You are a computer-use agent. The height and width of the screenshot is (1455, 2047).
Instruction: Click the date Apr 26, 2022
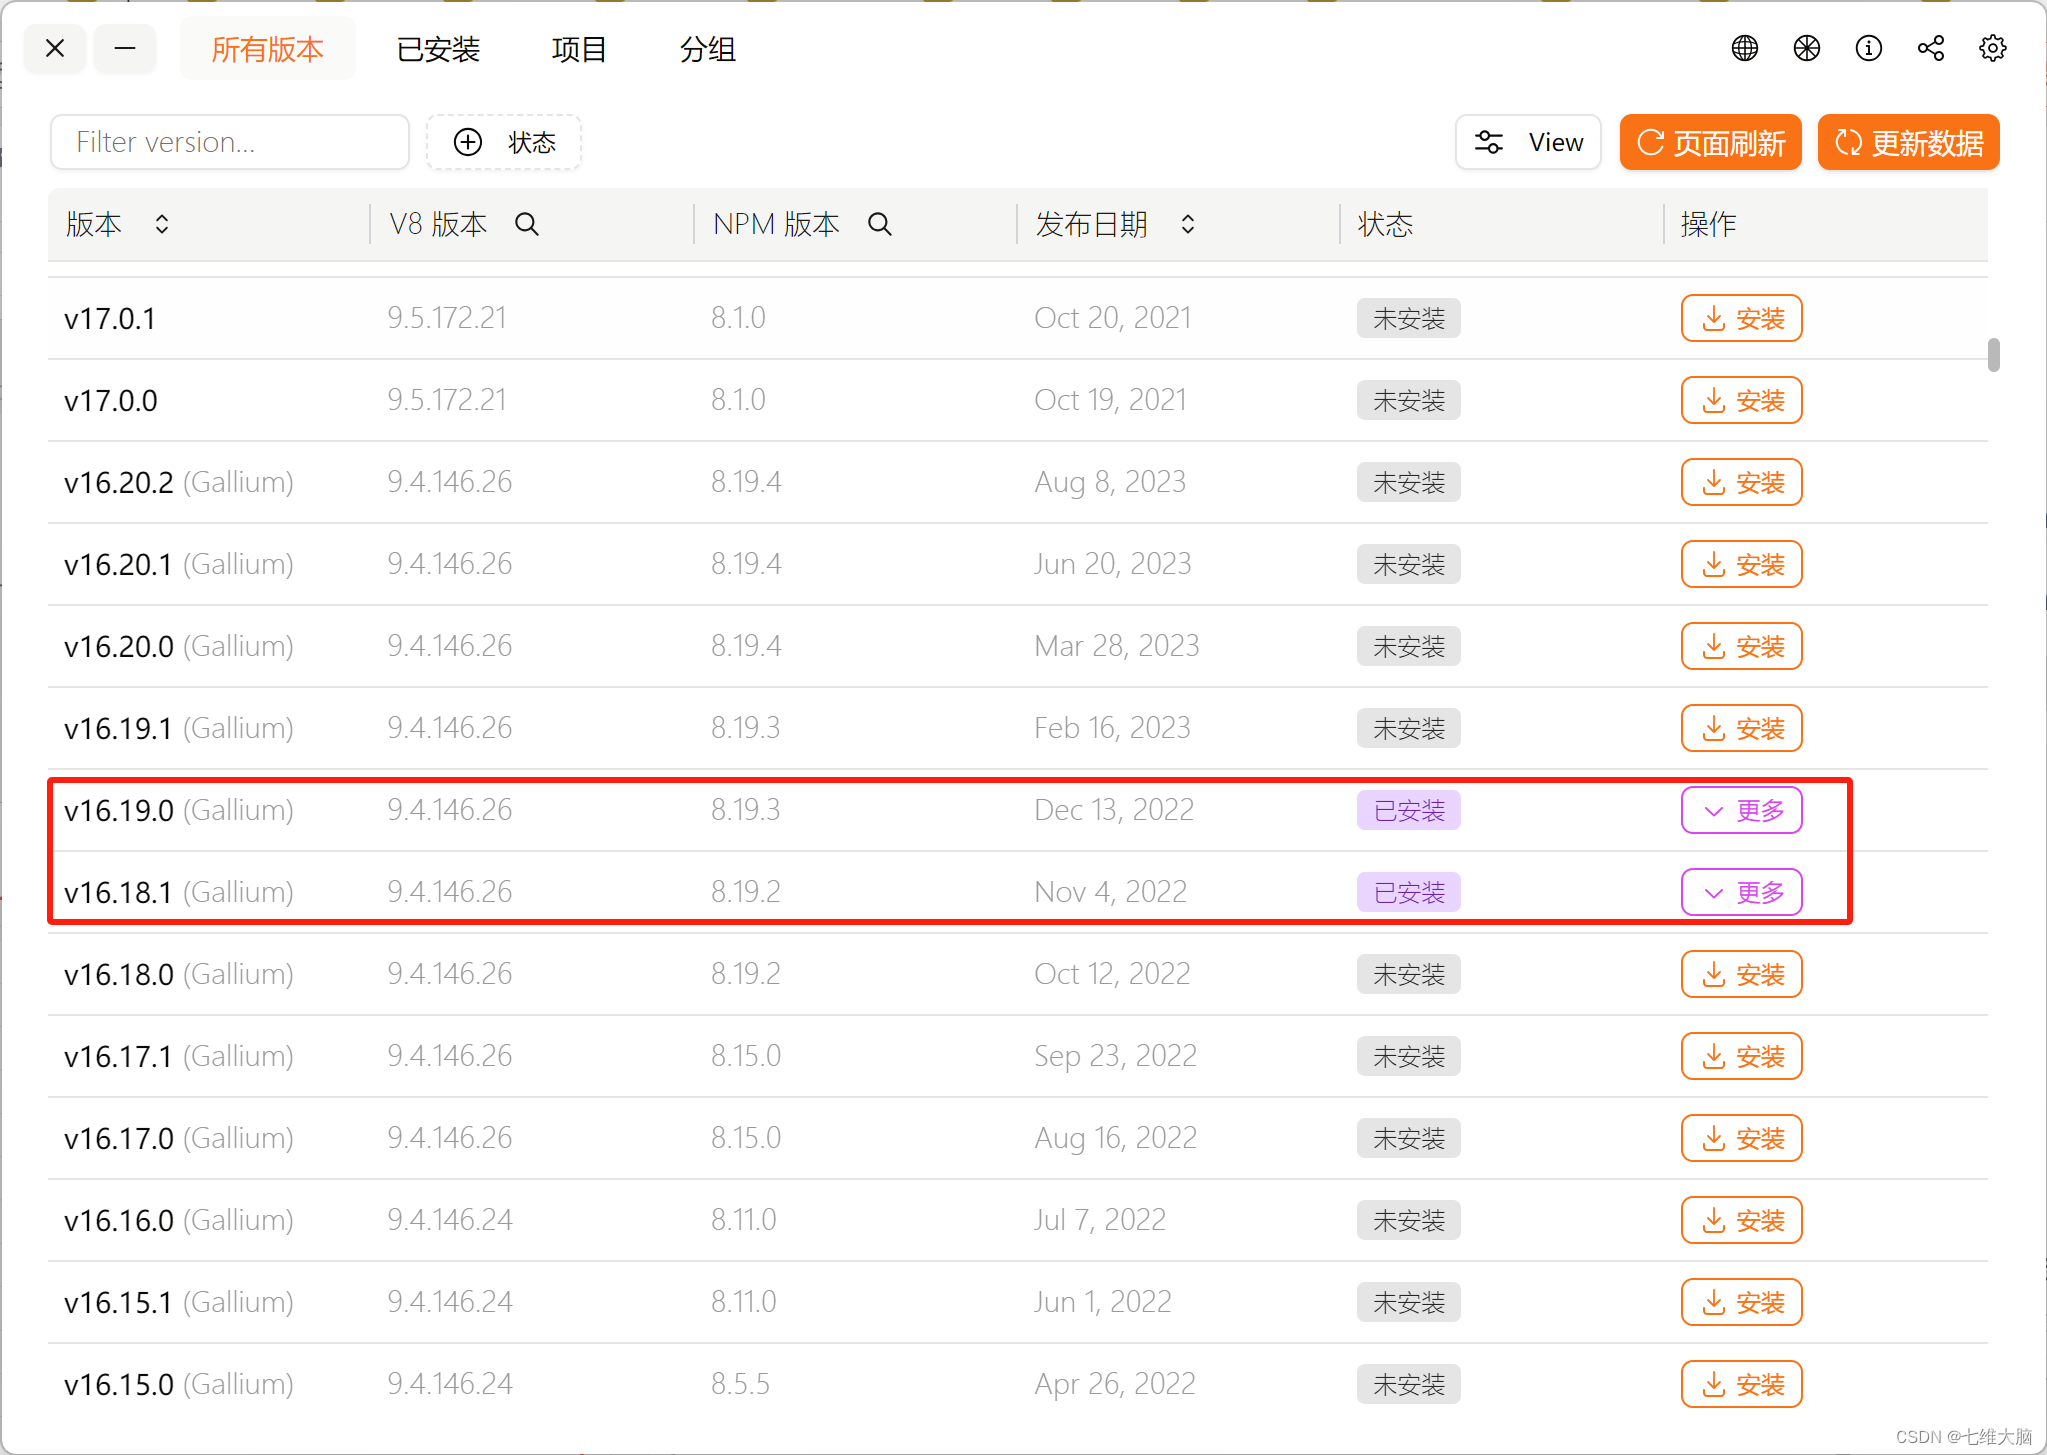point(1115,1384)
